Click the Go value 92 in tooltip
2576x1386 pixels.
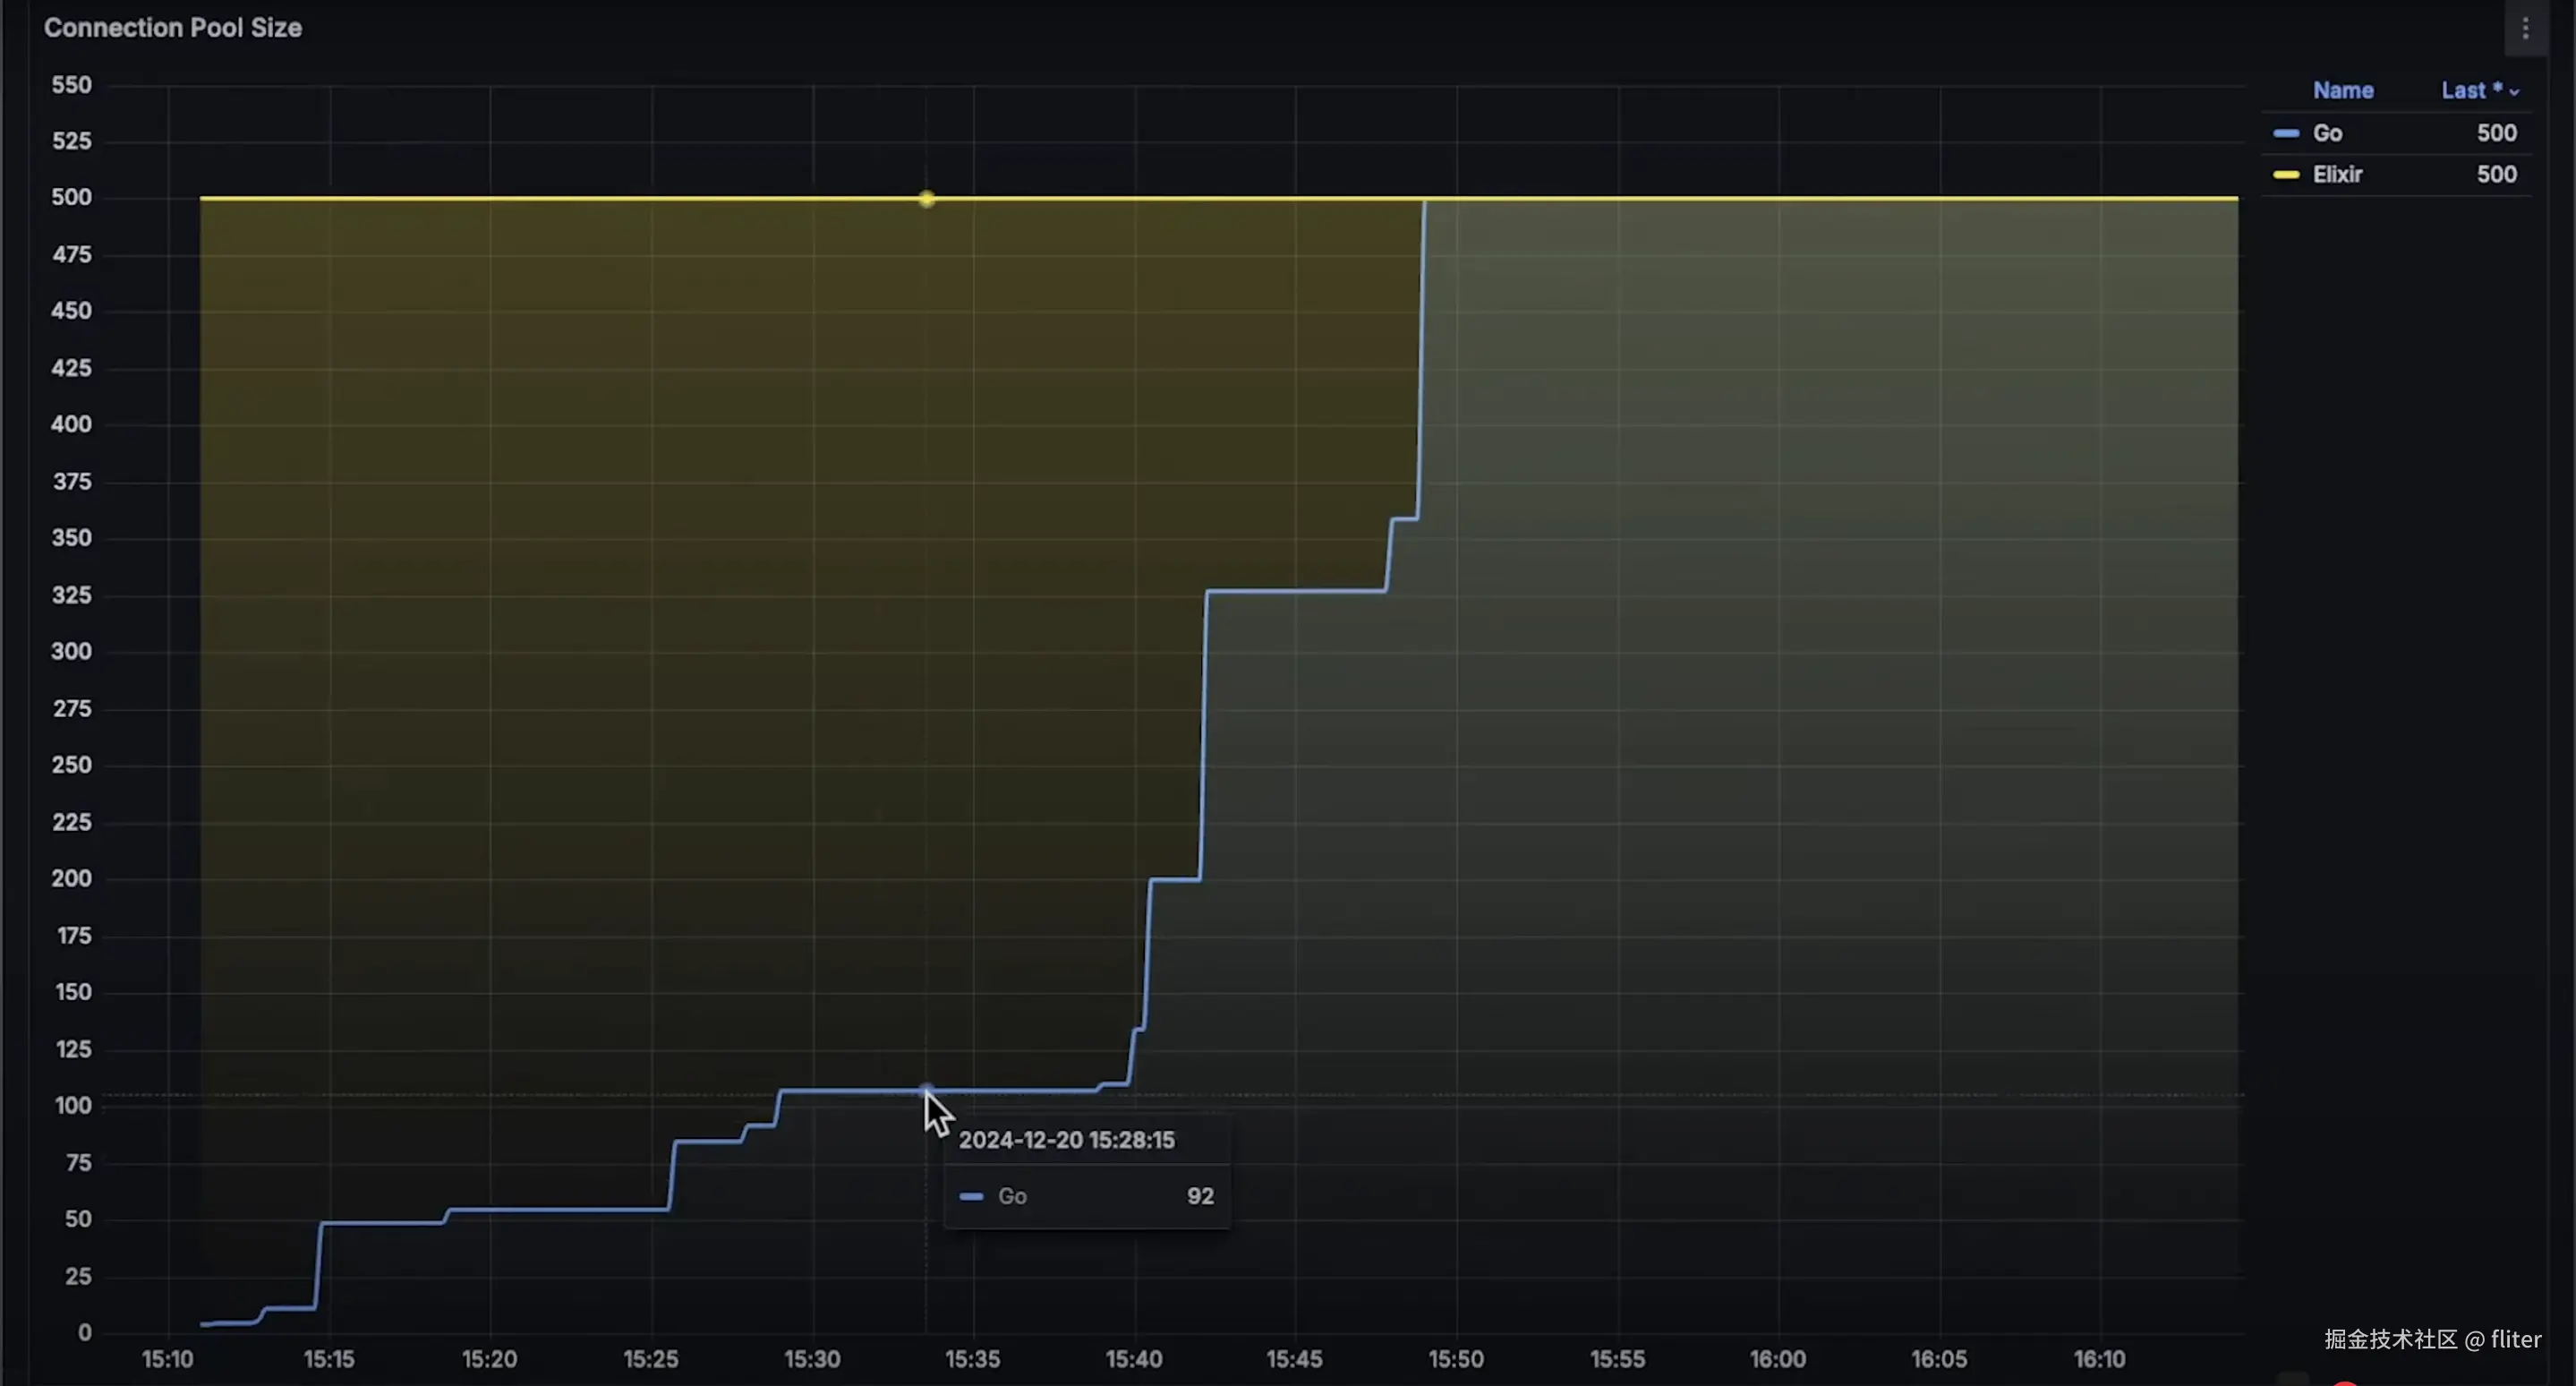[x=1199, y=1196]
